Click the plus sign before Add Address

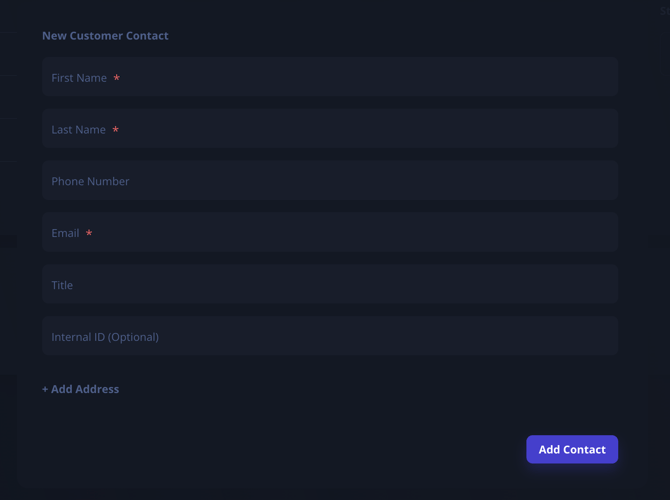point(45,389)
